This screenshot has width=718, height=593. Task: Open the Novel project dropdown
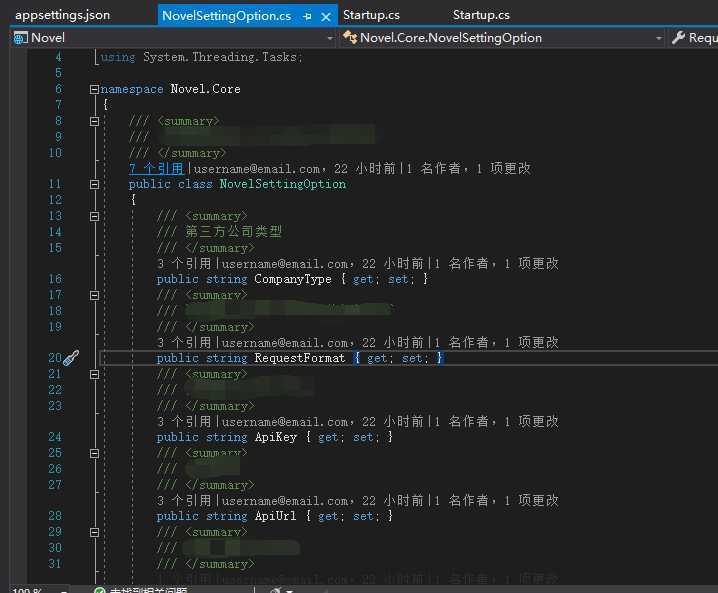pyautogui.click(x=330, y=38)
